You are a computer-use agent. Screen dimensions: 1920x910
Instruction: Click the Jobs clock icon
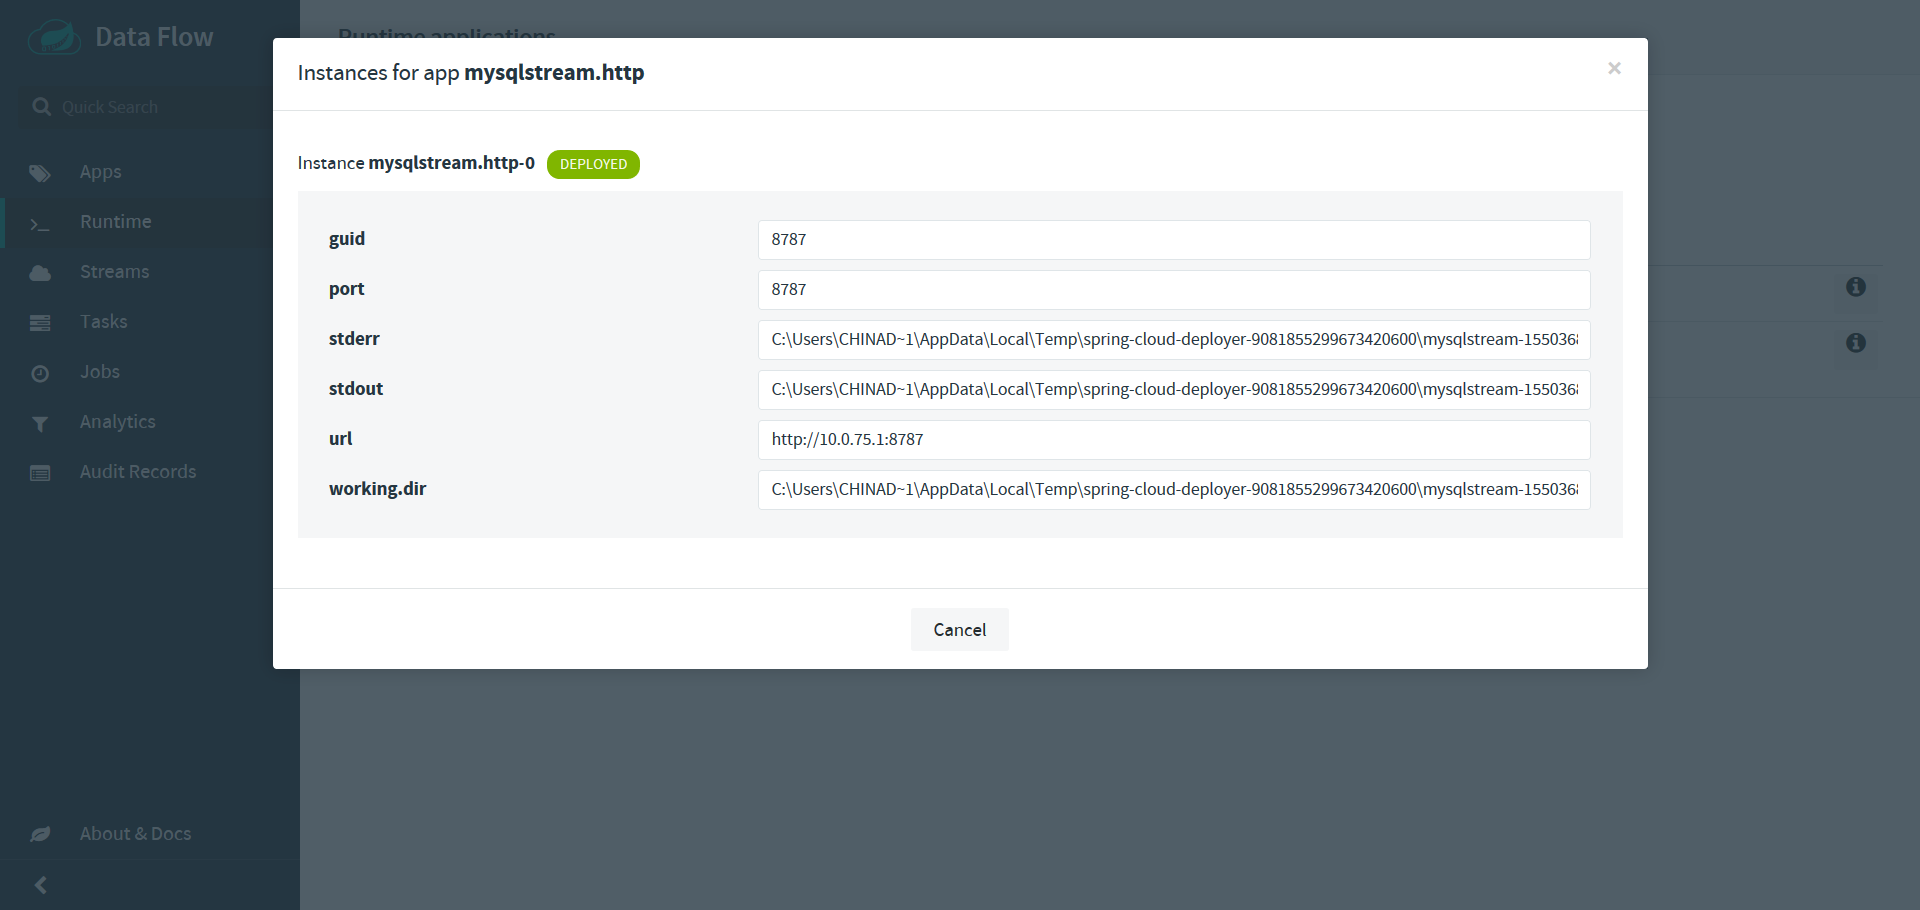pos(40,373)
